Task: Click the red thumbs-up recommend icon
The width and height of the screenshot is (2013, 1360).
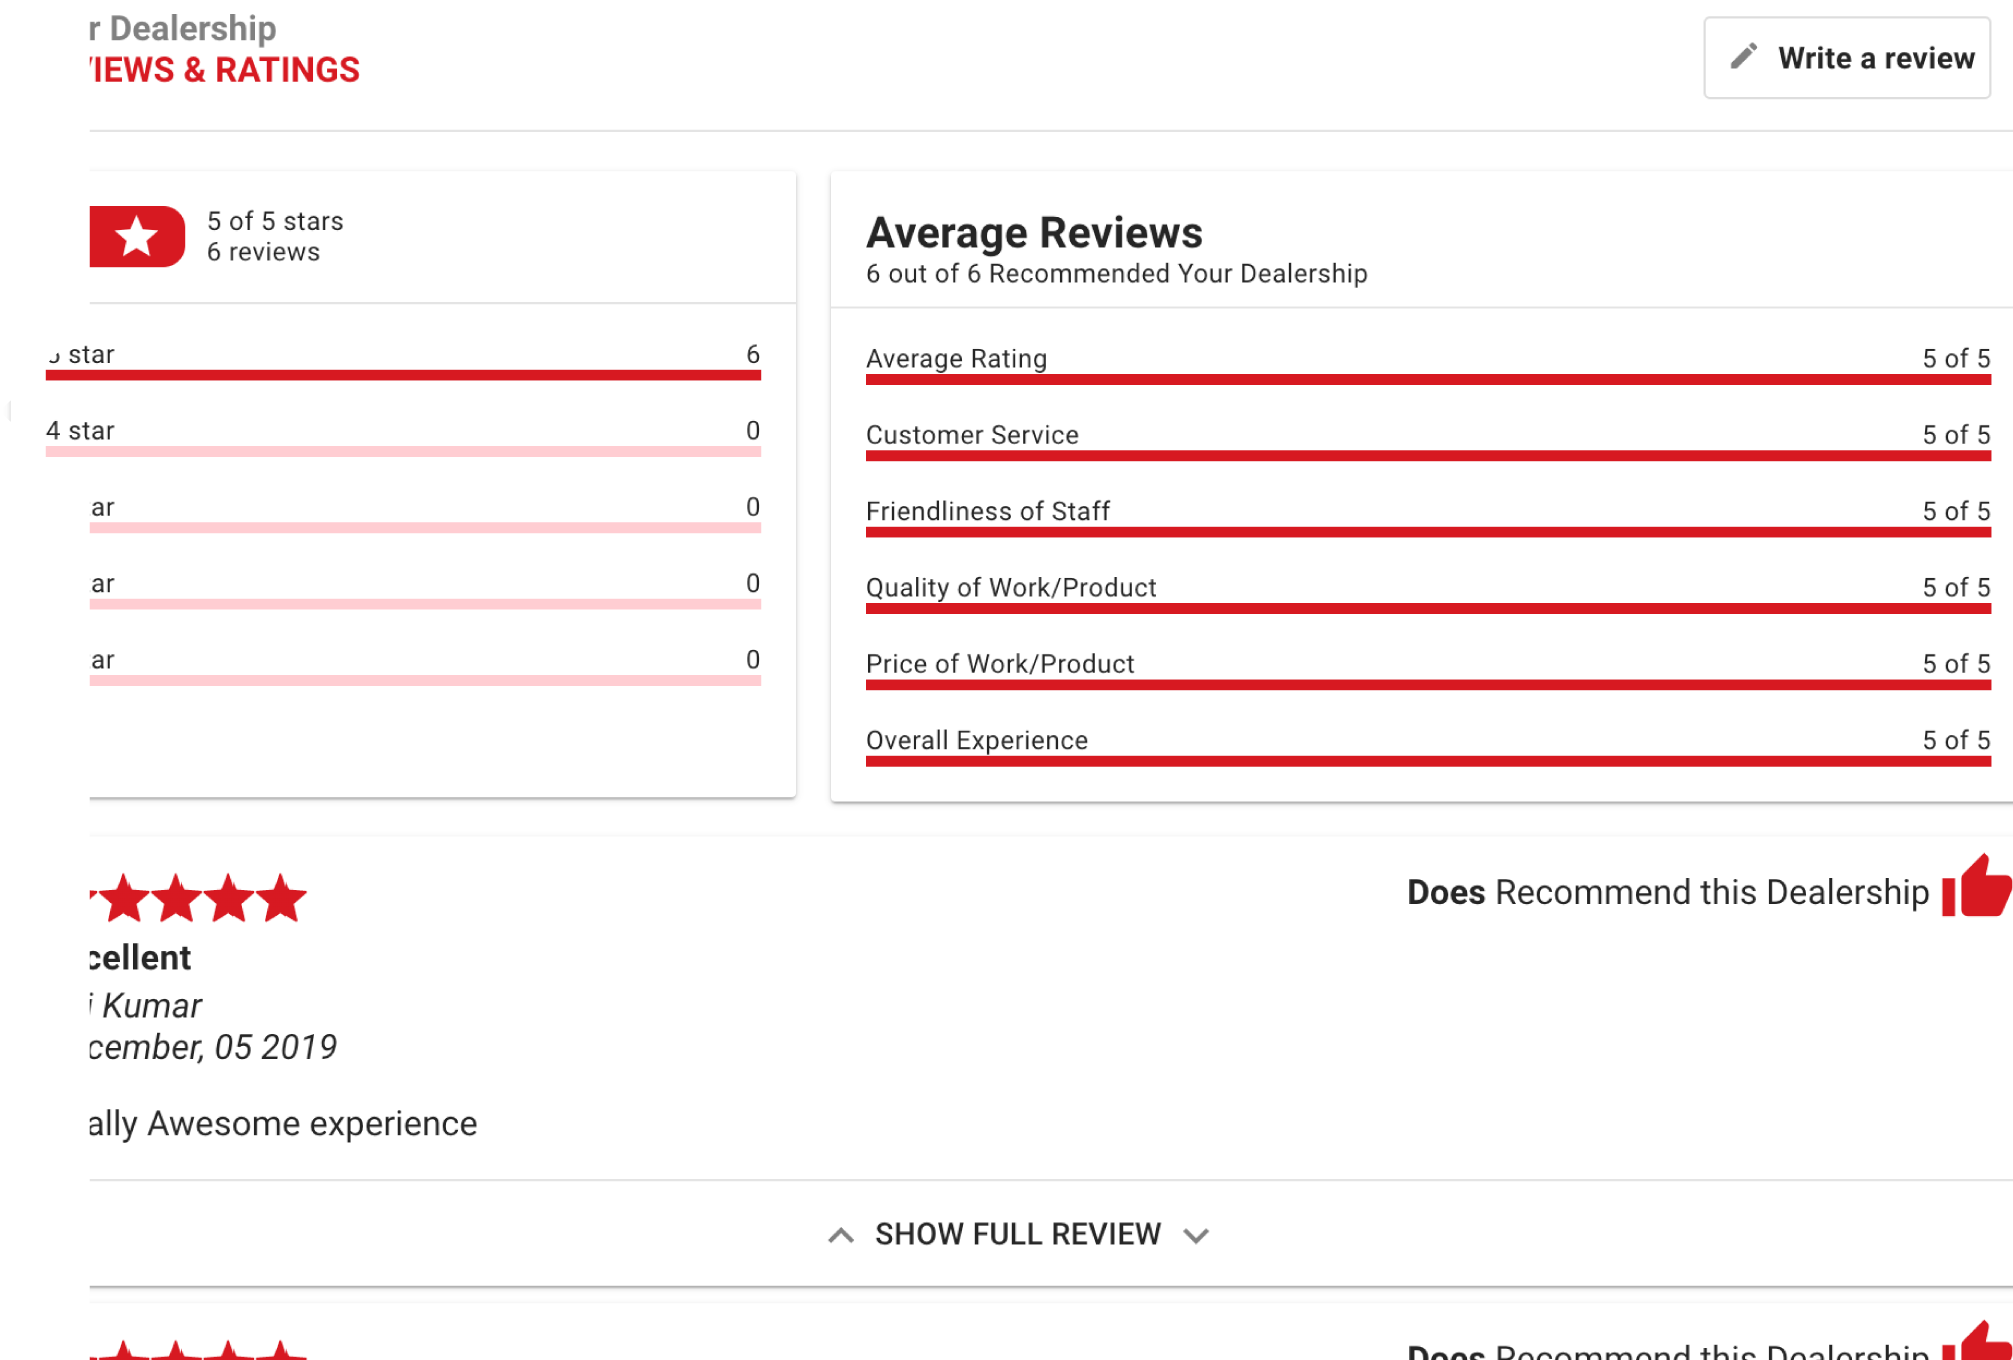Action: [1976, 887]
